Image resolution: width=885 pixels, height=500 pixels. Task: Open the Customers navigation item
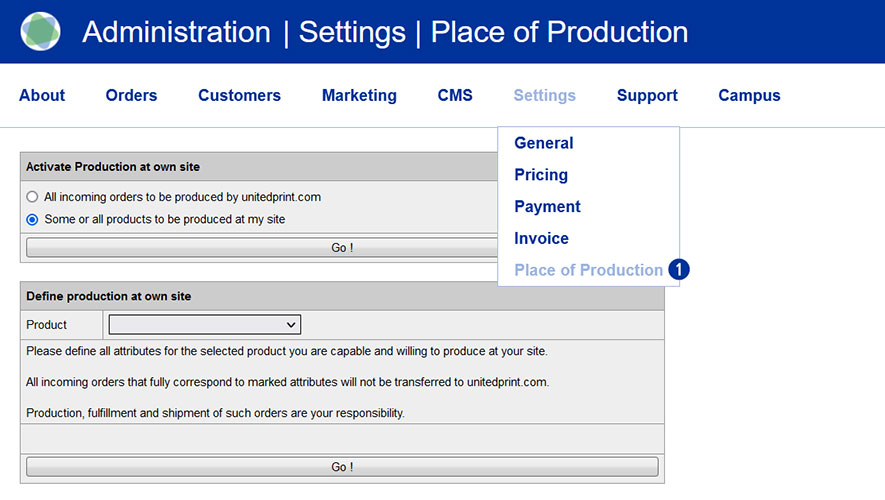tap(239, 96)
